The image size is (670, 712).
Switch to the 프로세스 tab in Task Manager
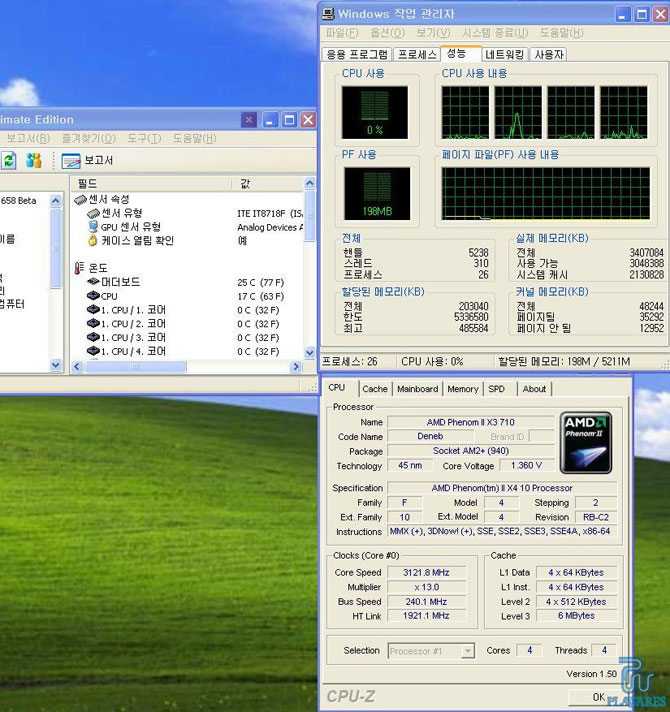(x=416, y=55)
